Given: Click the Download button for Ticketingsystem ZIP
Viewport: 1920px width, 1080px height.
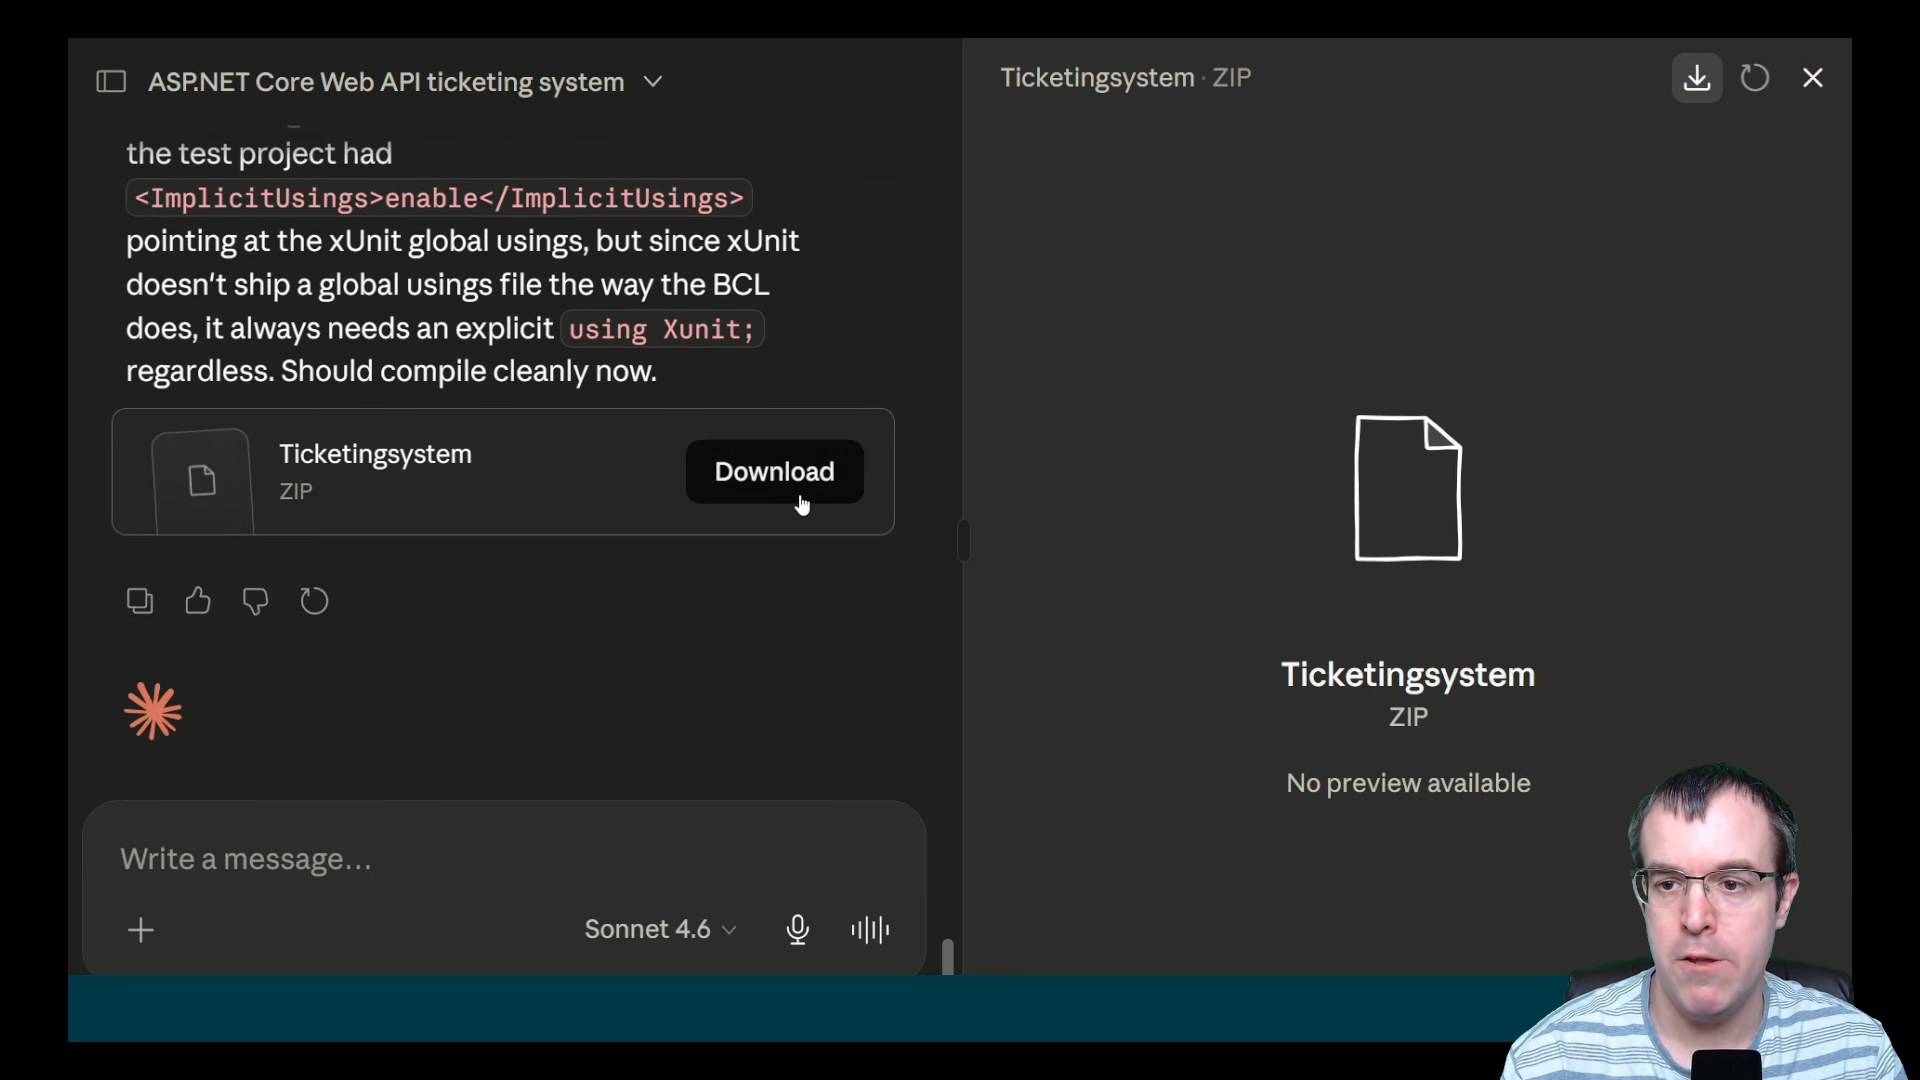Looking at the screenshot, I should pyautogui.click(x=774, y=472).
